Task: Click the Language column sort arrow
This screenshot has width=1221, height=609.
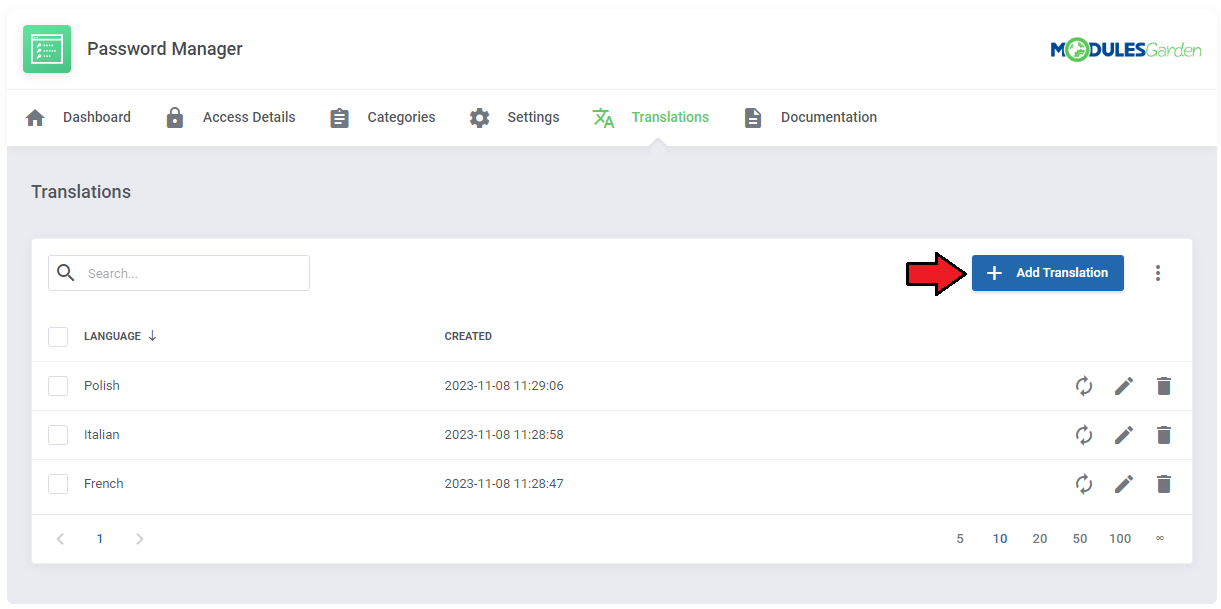Action: [x=152, y=336]
